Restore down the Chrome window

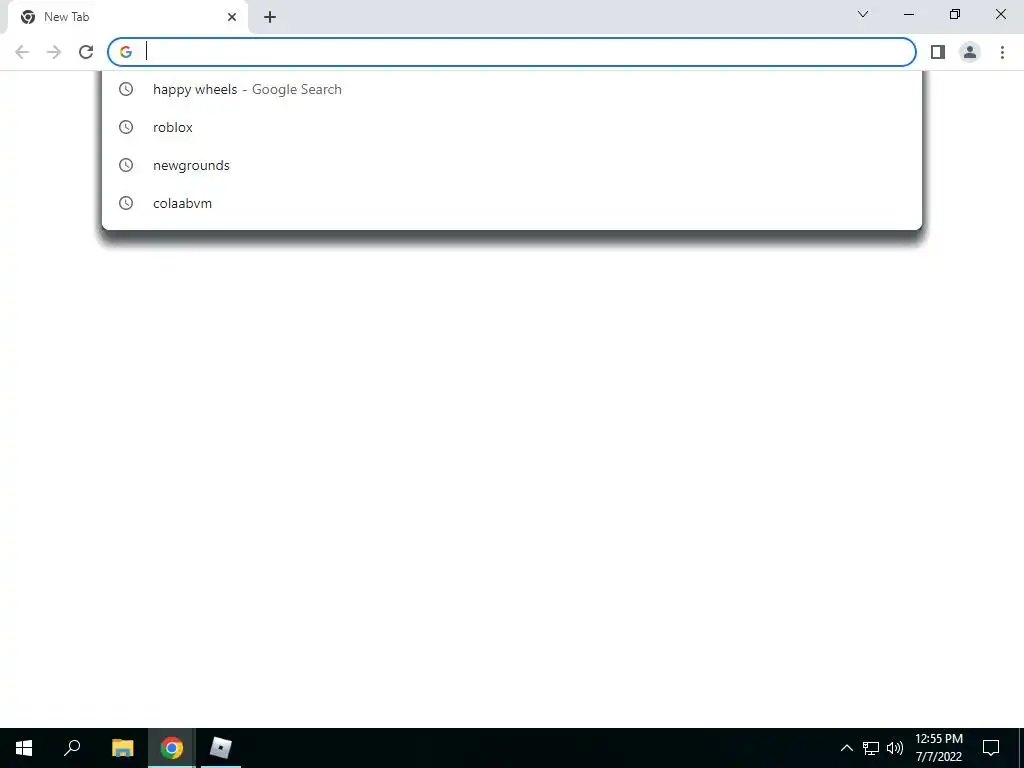click(955, 14)
